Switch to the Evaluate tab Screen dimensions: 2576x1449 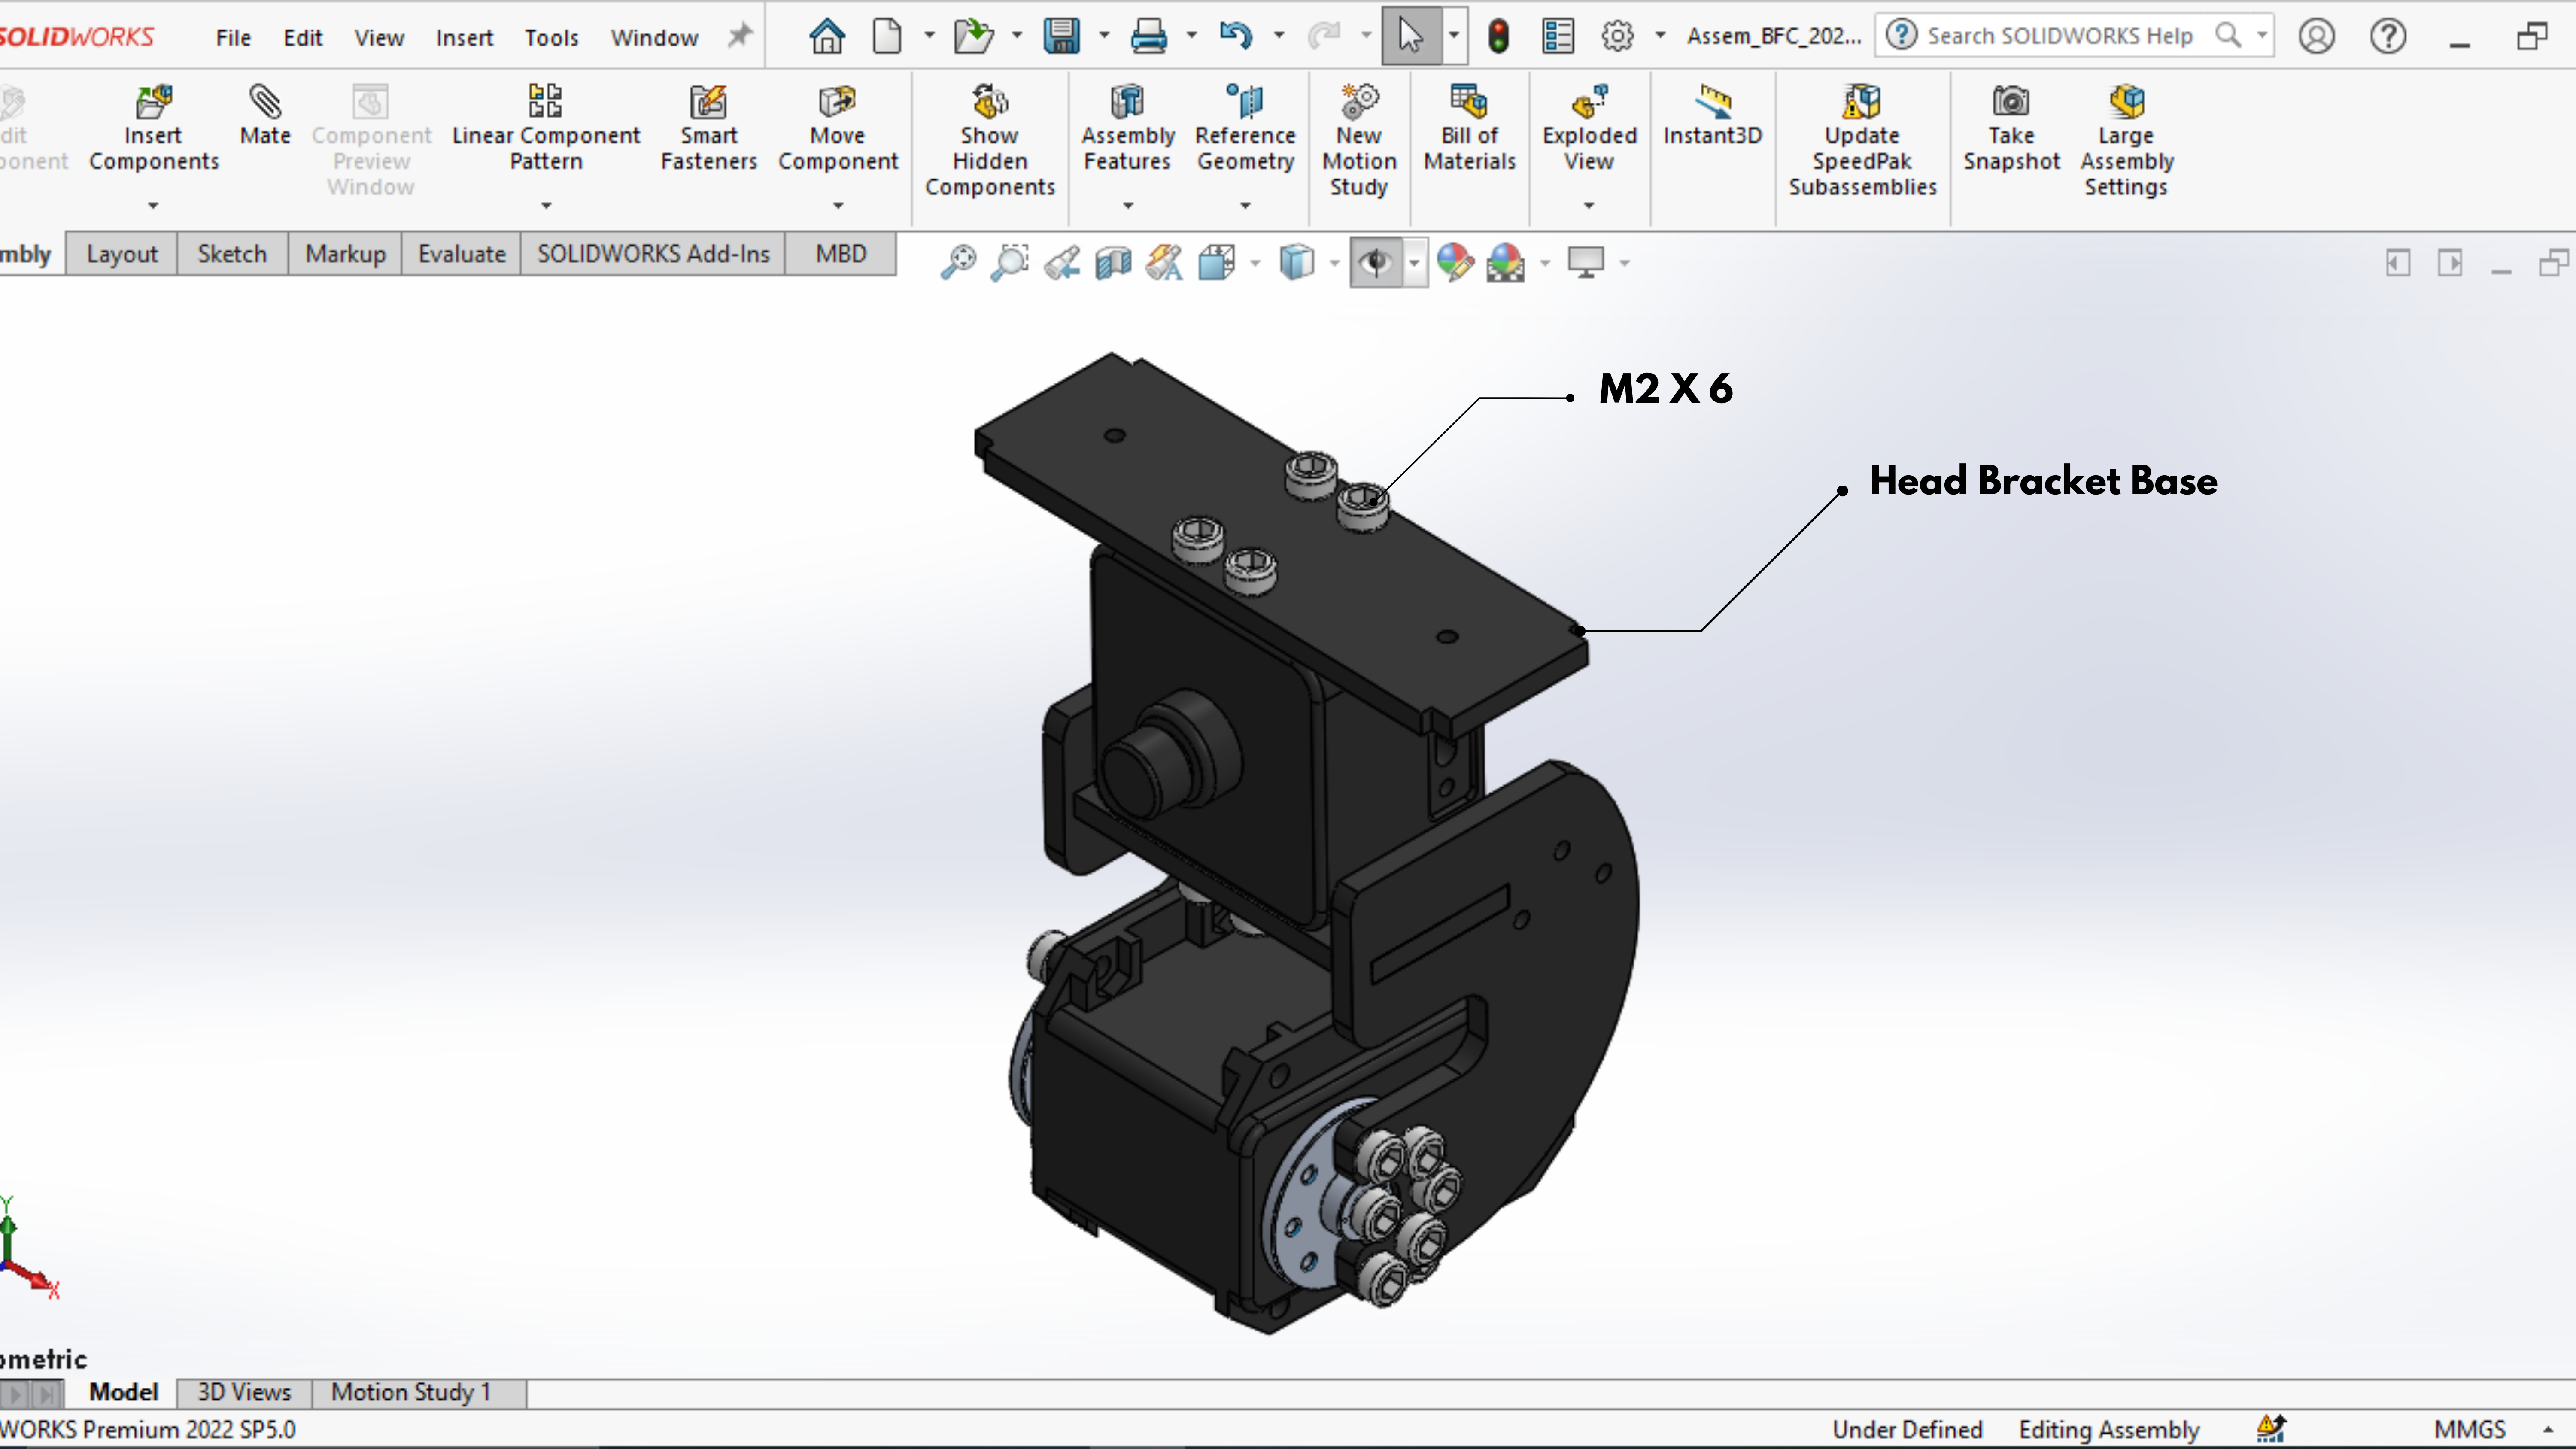[x=462, y=254]
